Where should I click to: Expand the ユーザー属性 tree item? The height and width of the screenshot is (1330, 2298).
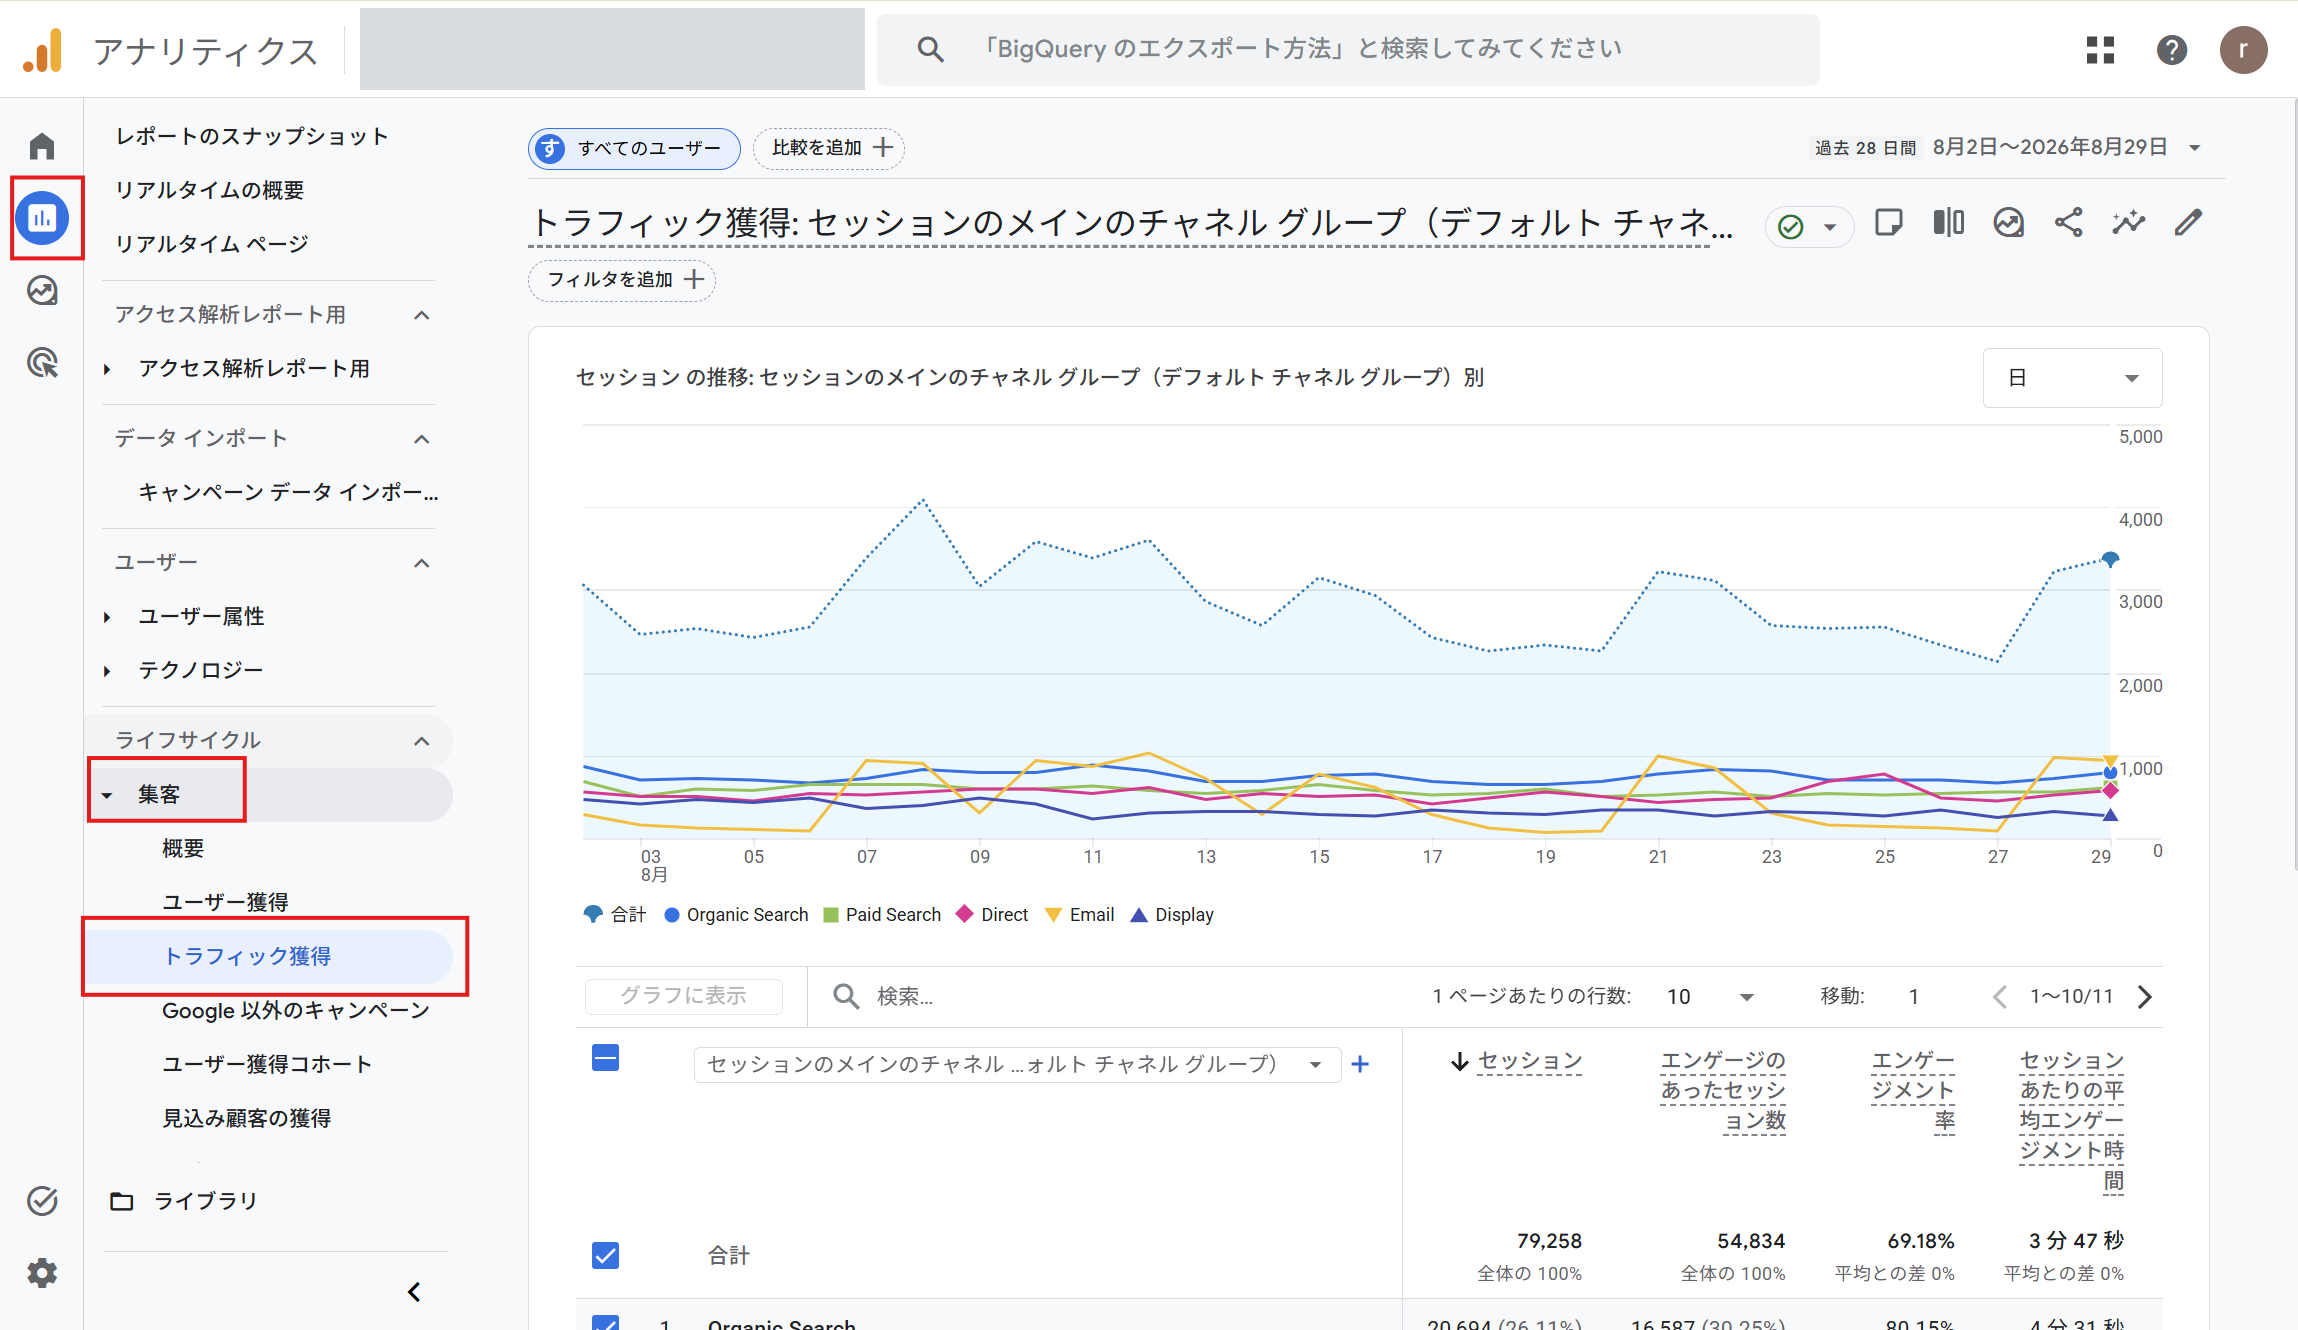(x=107, y=617)
